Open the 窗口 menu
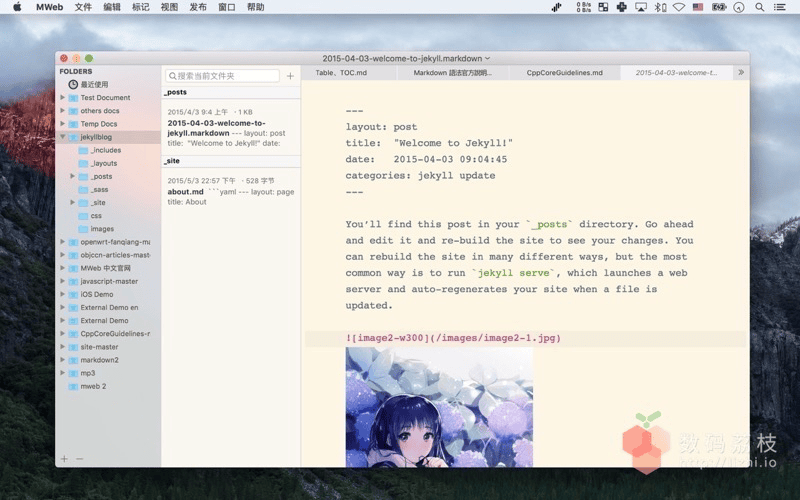The width and height of the screenshot is (800, 500). 227,7
